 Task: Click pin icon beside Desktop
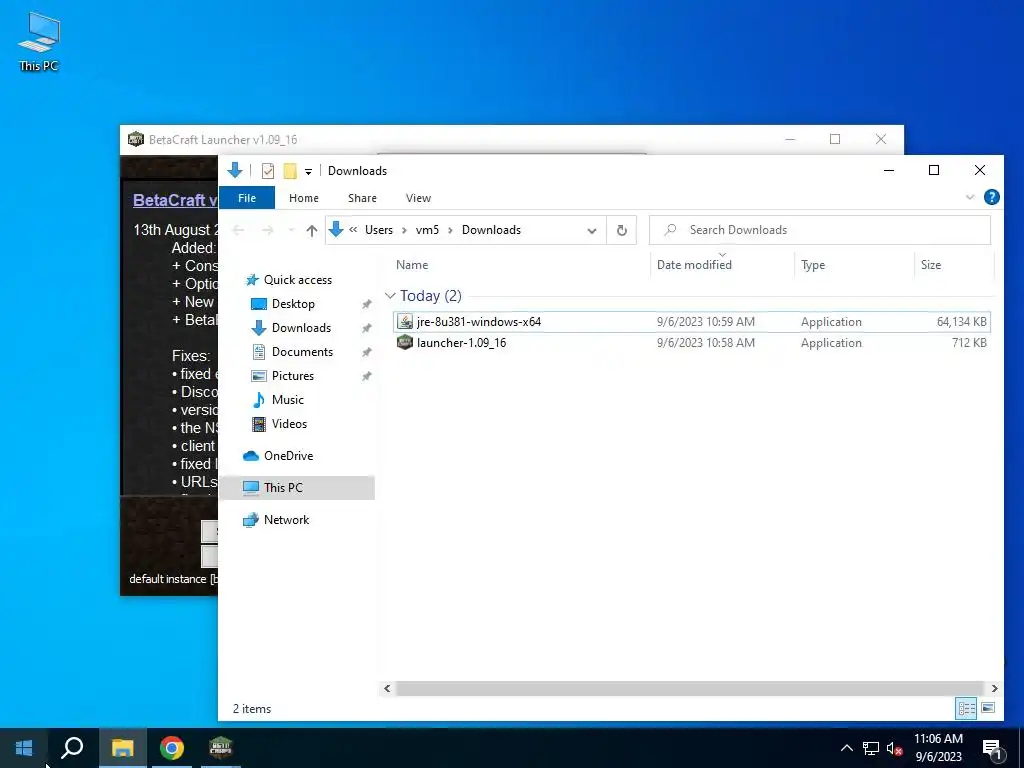pos(366,304)
